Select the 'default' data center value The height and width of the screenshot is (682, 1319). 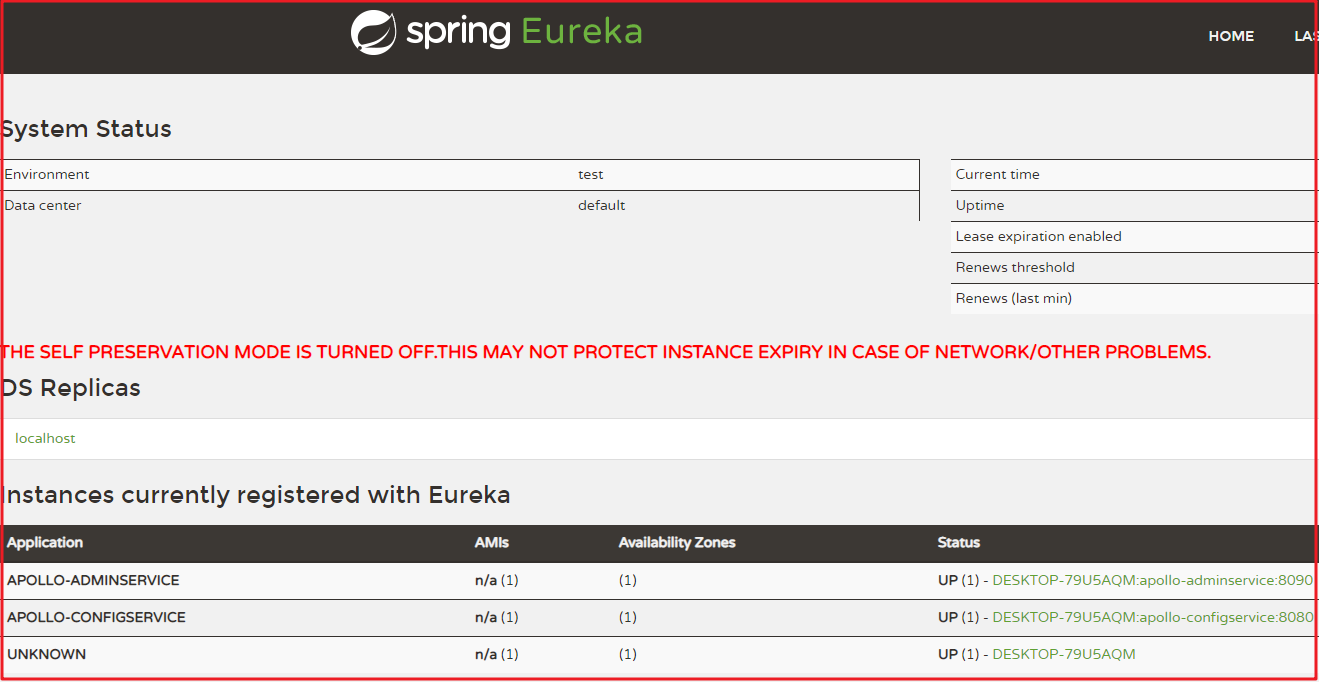point(602,205)
